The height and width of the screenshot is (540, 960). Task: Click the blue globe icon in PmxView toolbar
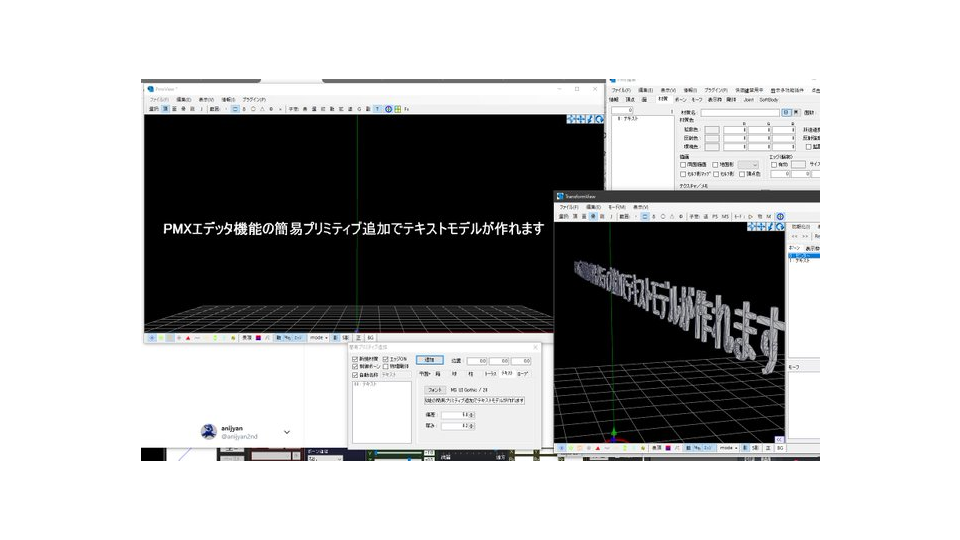point(388,109)
